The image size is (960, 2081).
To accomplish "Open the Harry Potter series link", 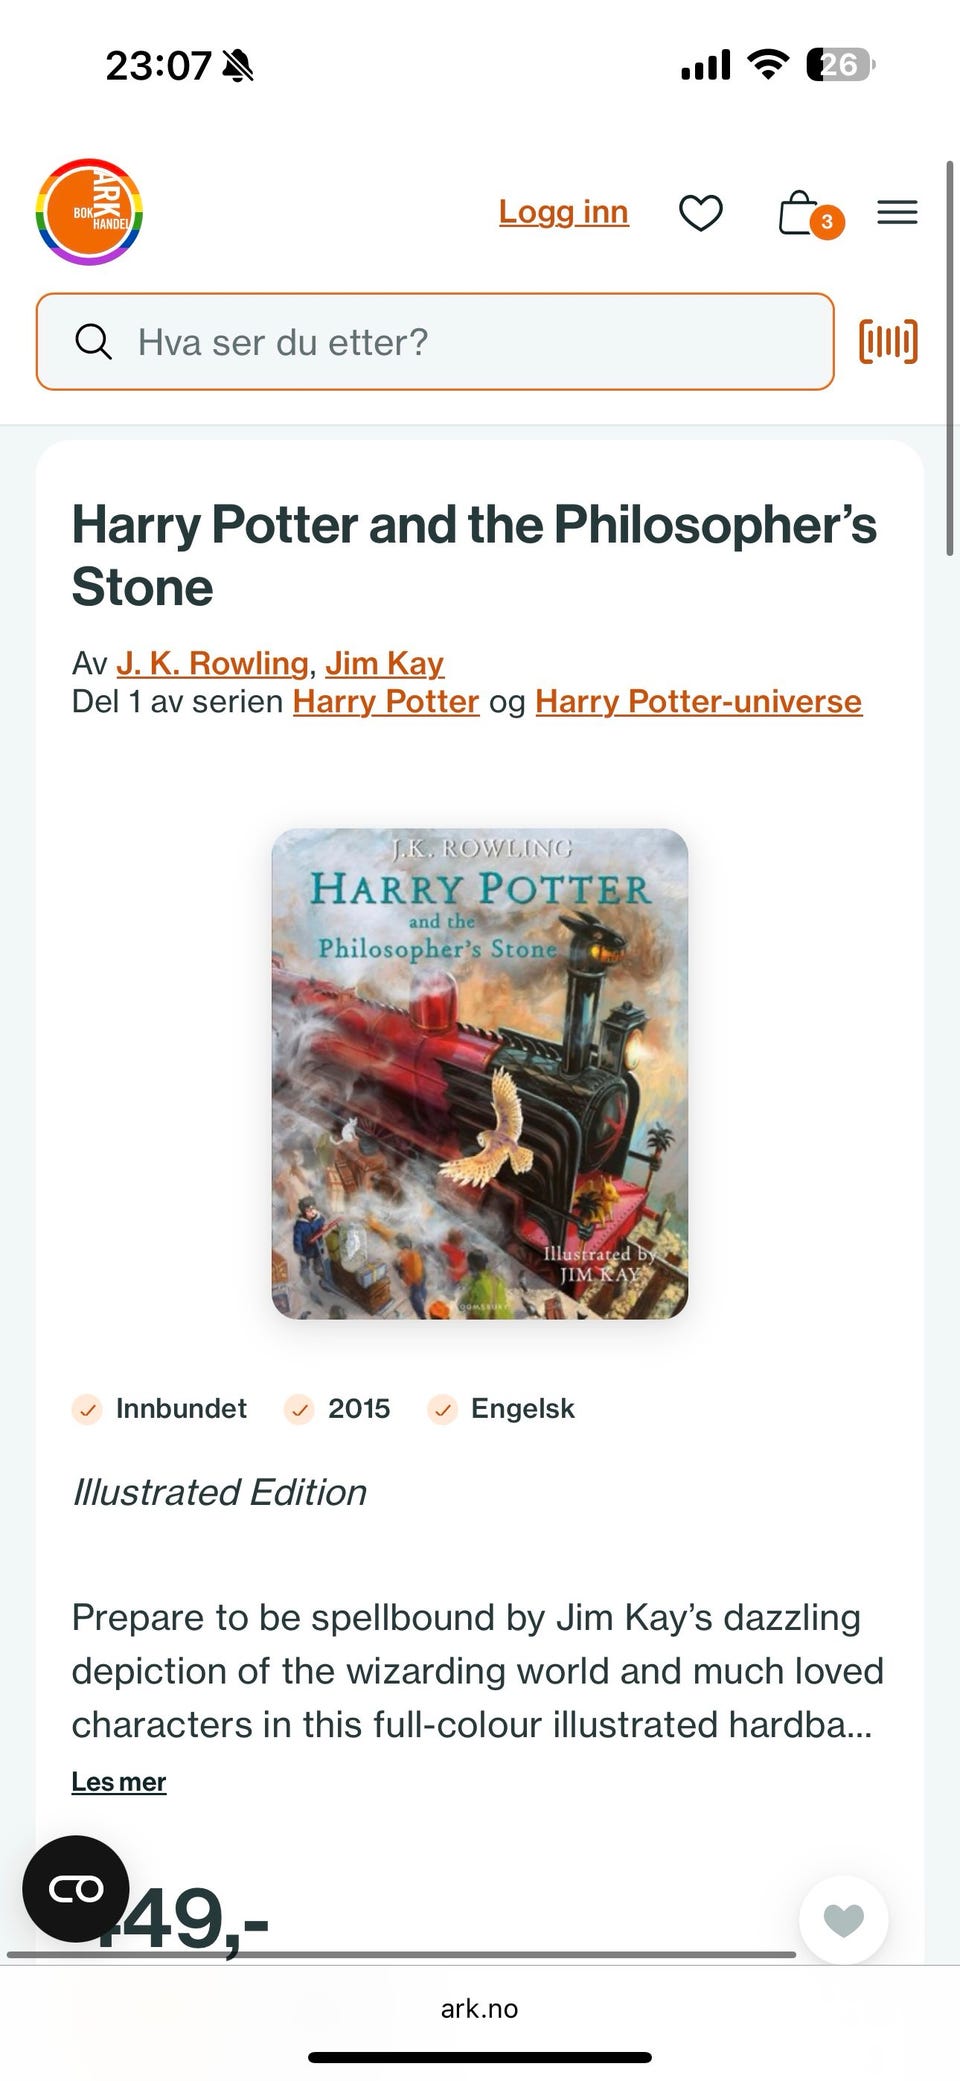I will tap(386, 701).
